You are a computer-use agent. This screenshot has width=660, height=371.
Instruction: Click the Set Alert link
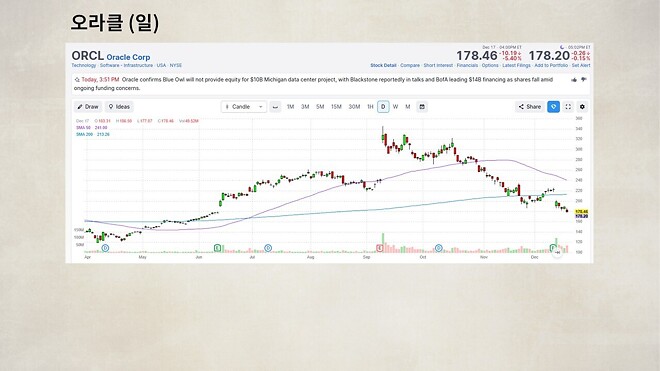(581, 66)
